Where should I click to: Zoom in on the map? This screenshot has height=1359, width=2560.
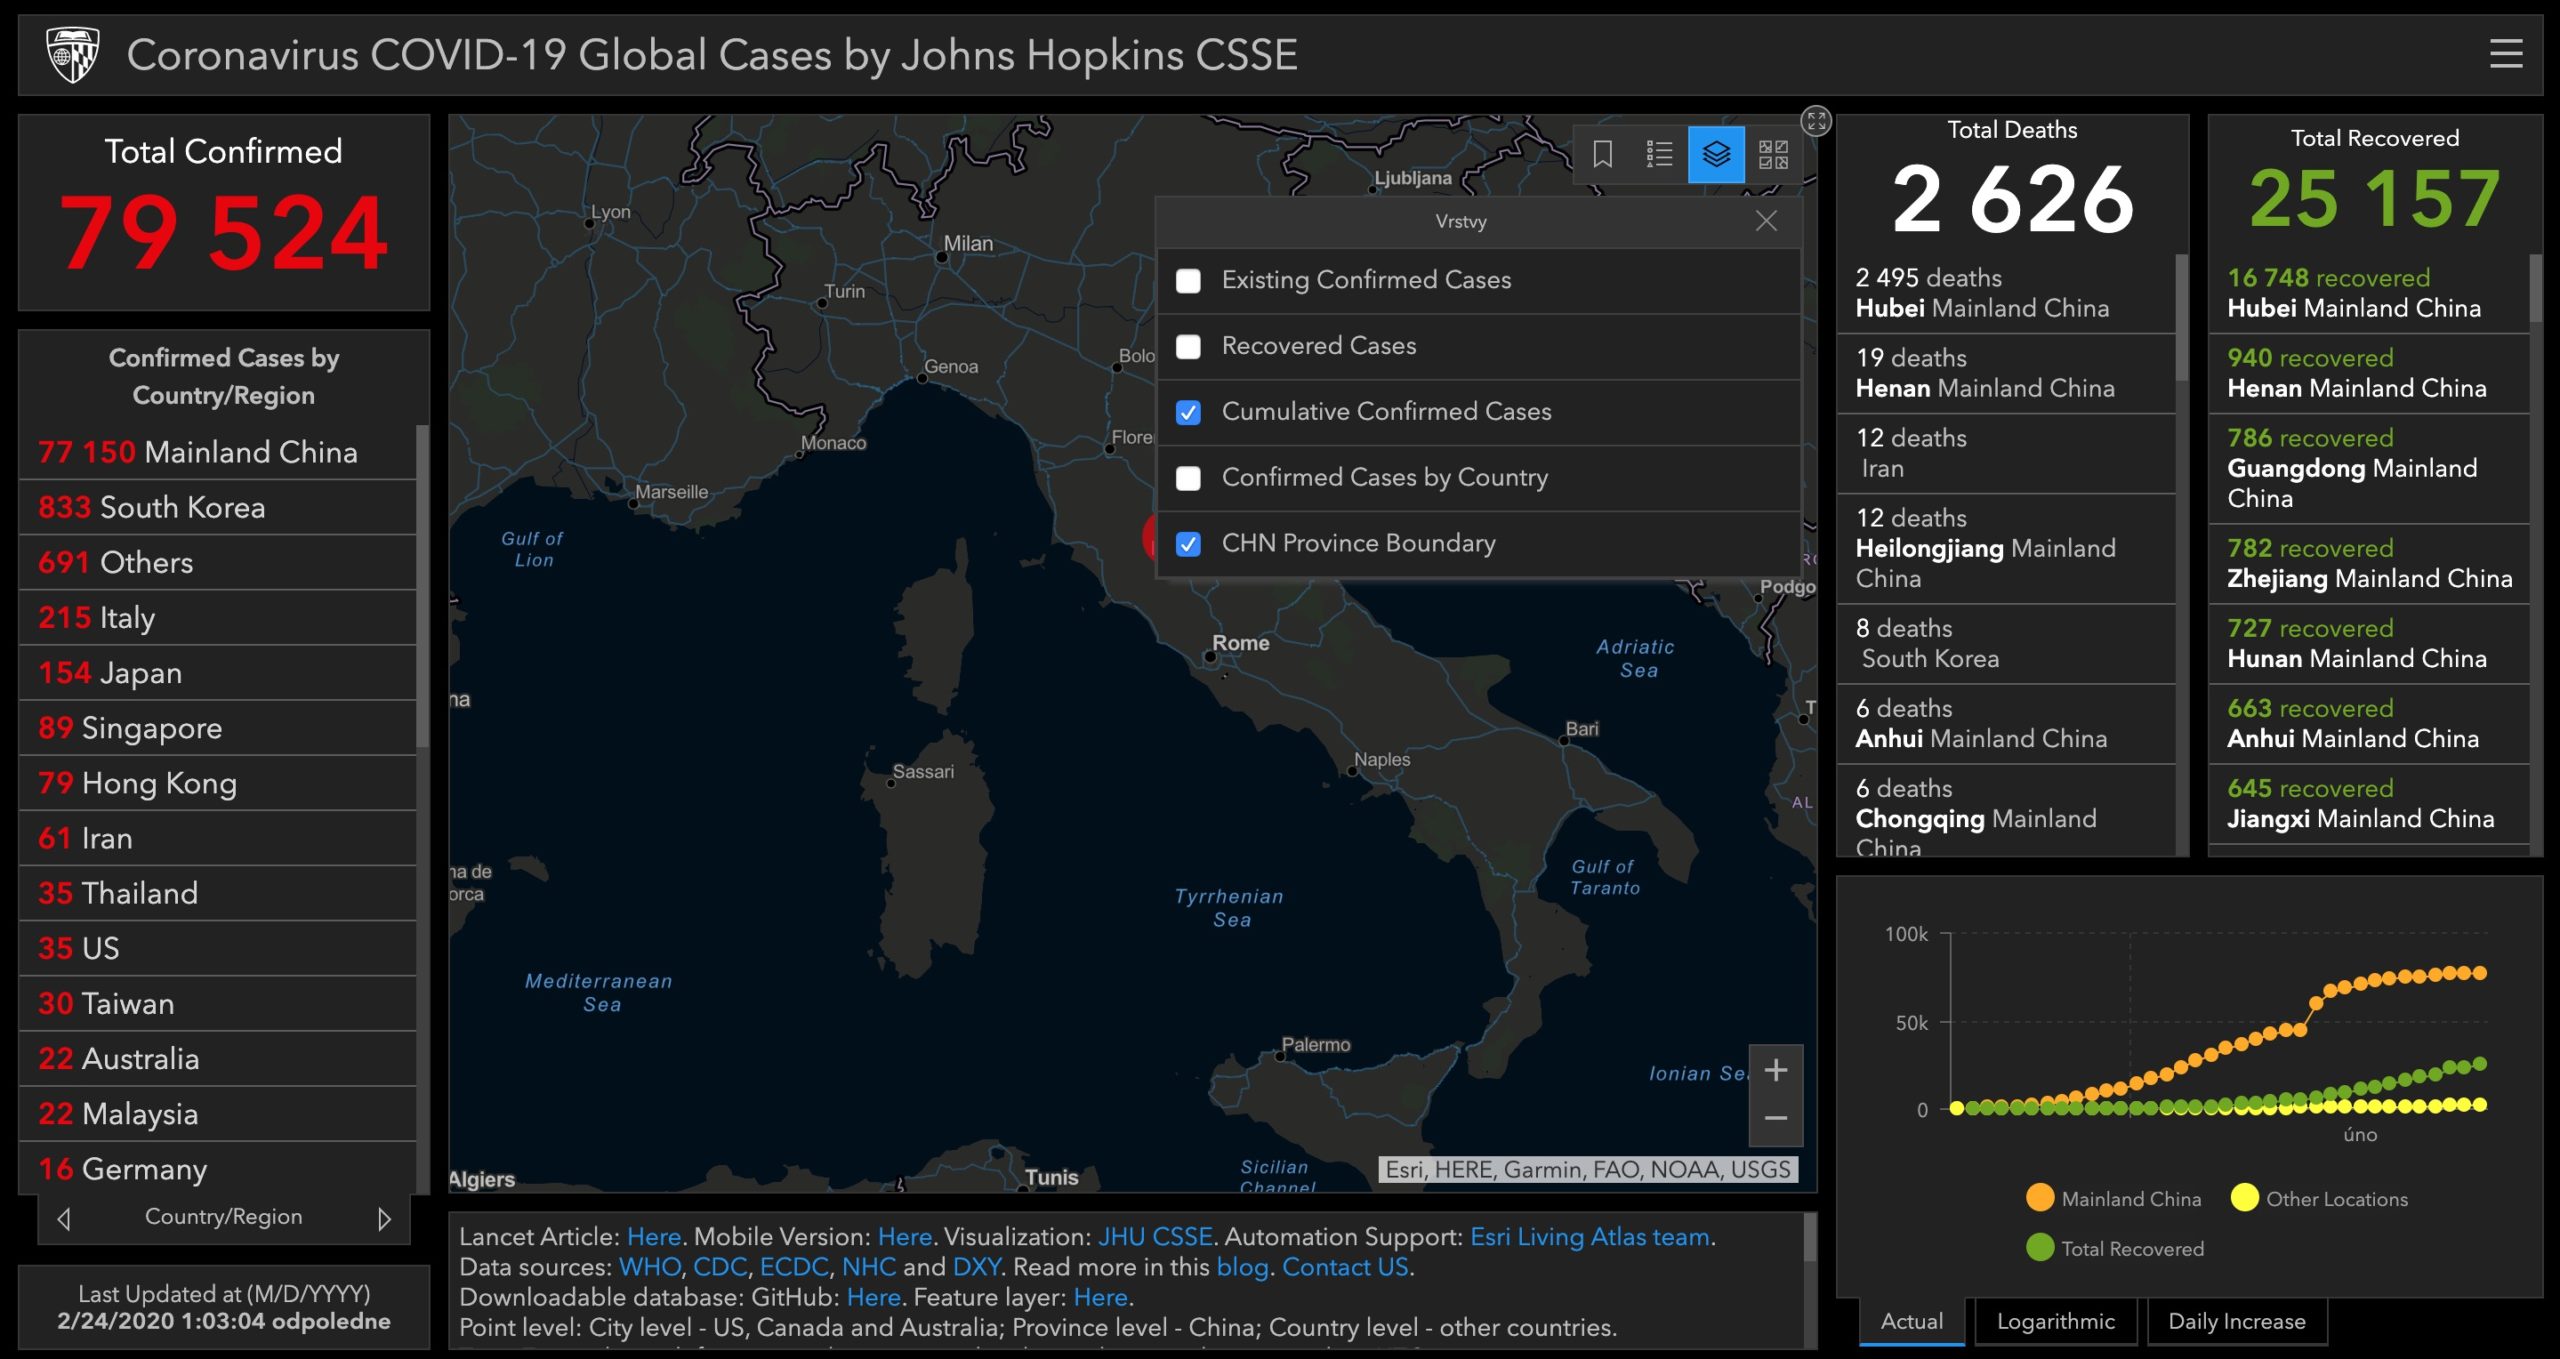pyautogui.click(x=1776, y=1071)
